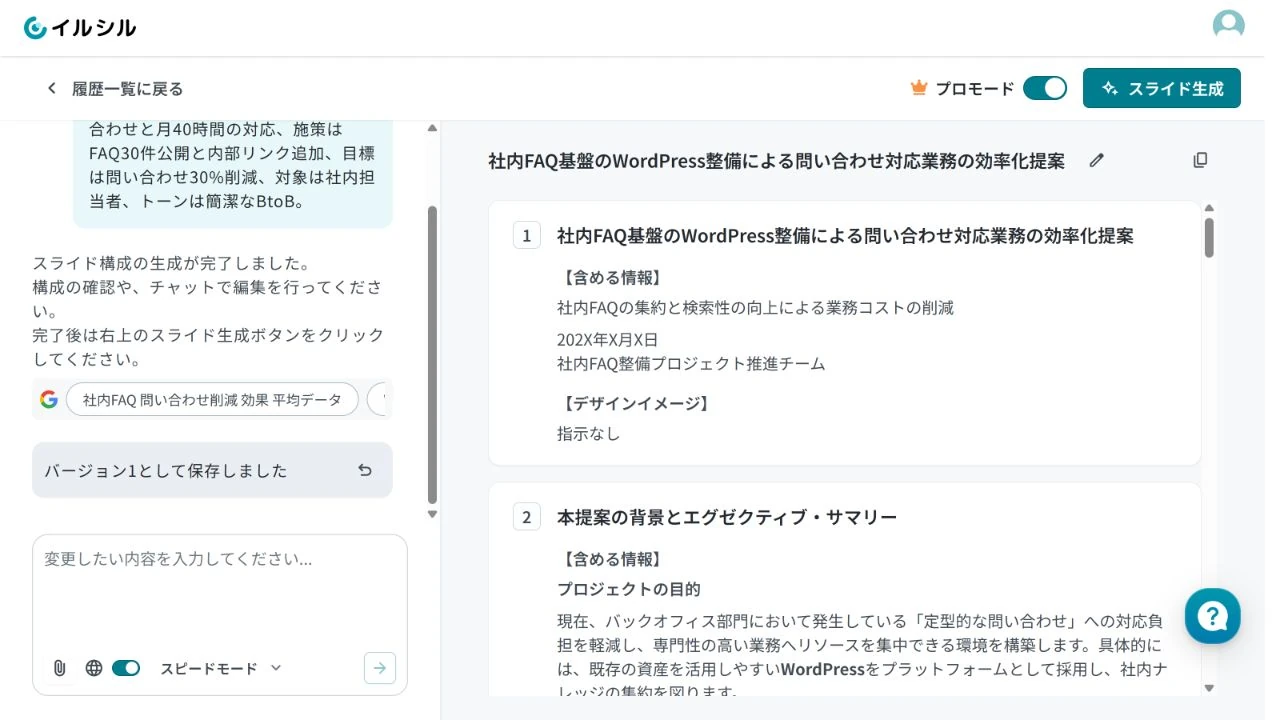1280x720 pixels.
Task: Click the chat panel scroll-down arrow
Action: tap(432, 514)
